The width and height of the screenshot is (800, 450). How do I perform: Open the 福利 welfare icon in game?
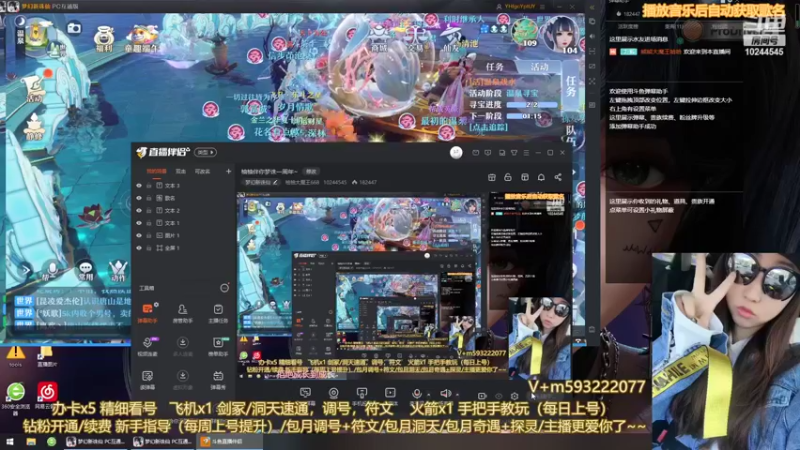coord(104,38)
